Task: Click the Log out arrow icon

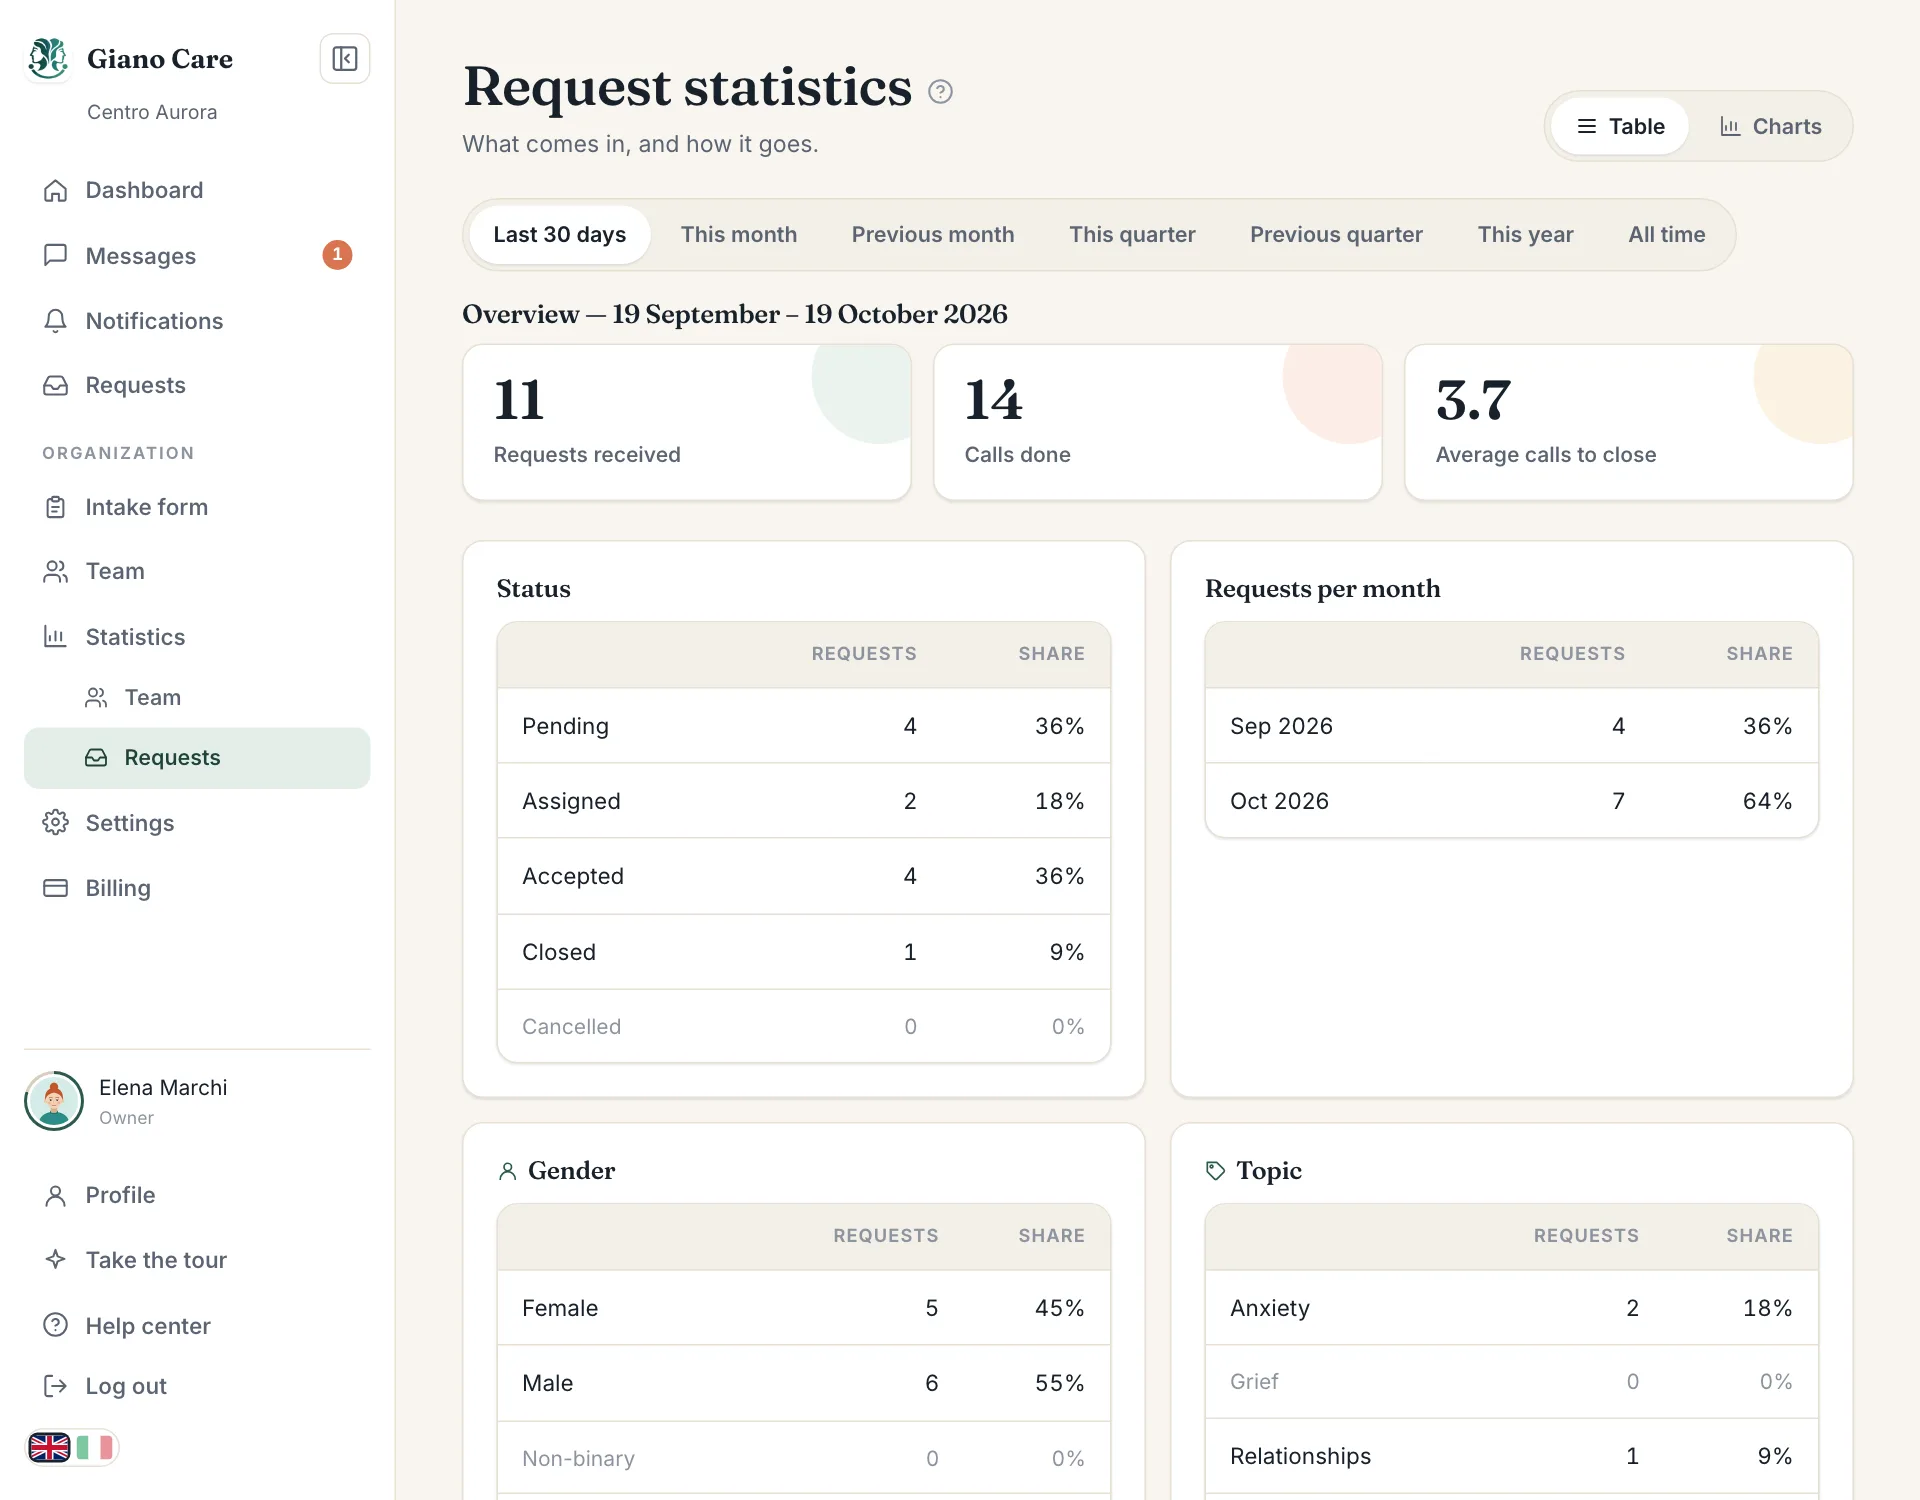Action: 56,1386
